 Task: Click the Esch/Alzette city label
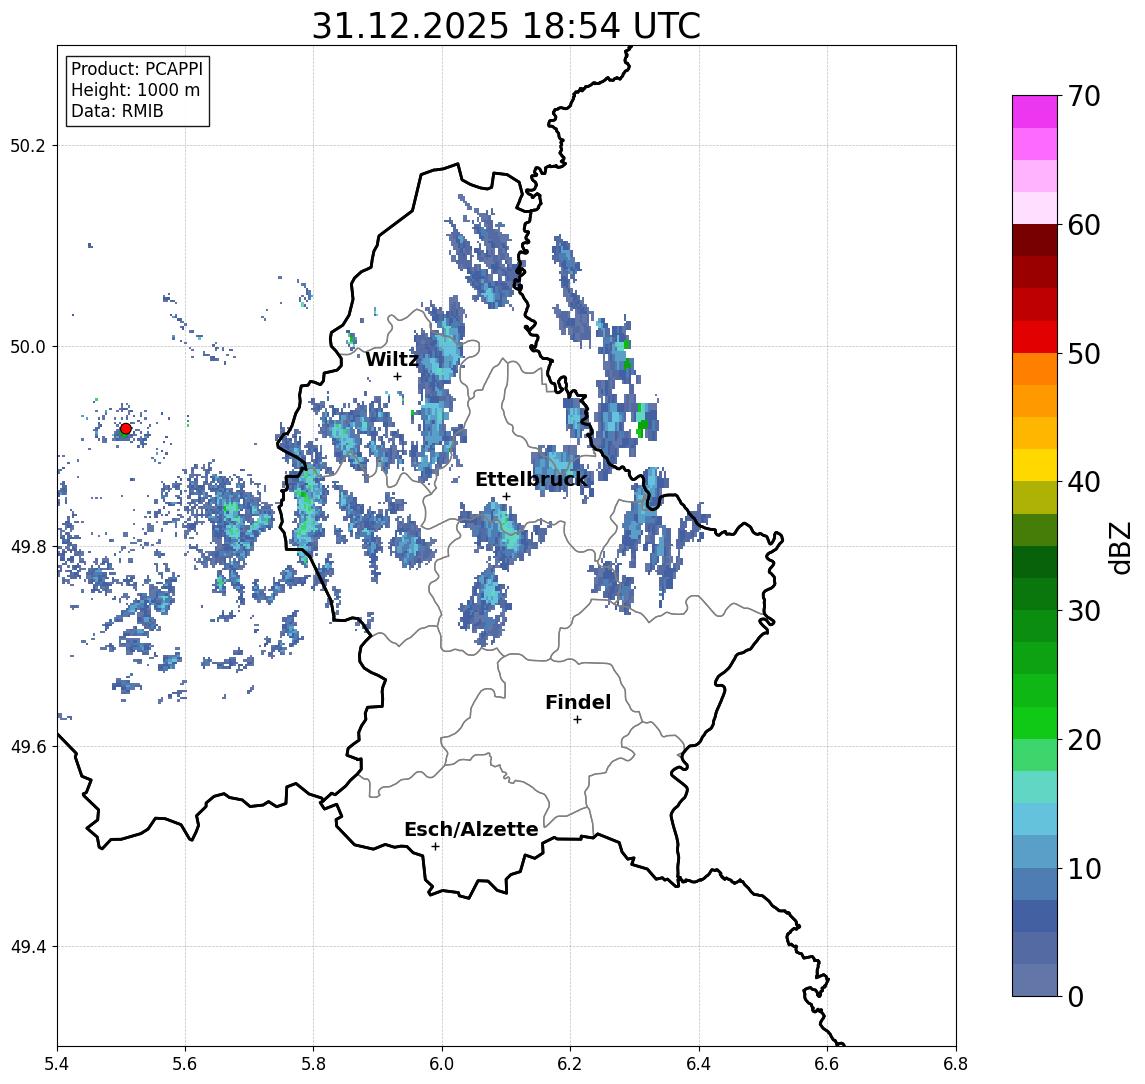pyautogui.click(x=471, y=830)
